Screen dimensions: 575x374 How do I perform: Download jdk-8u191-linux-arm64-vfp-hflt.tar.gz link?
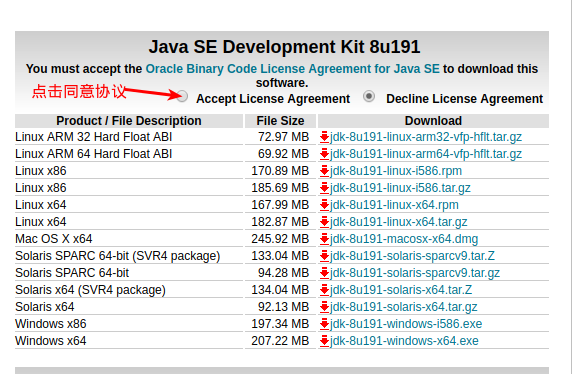(x=426, y=154)
